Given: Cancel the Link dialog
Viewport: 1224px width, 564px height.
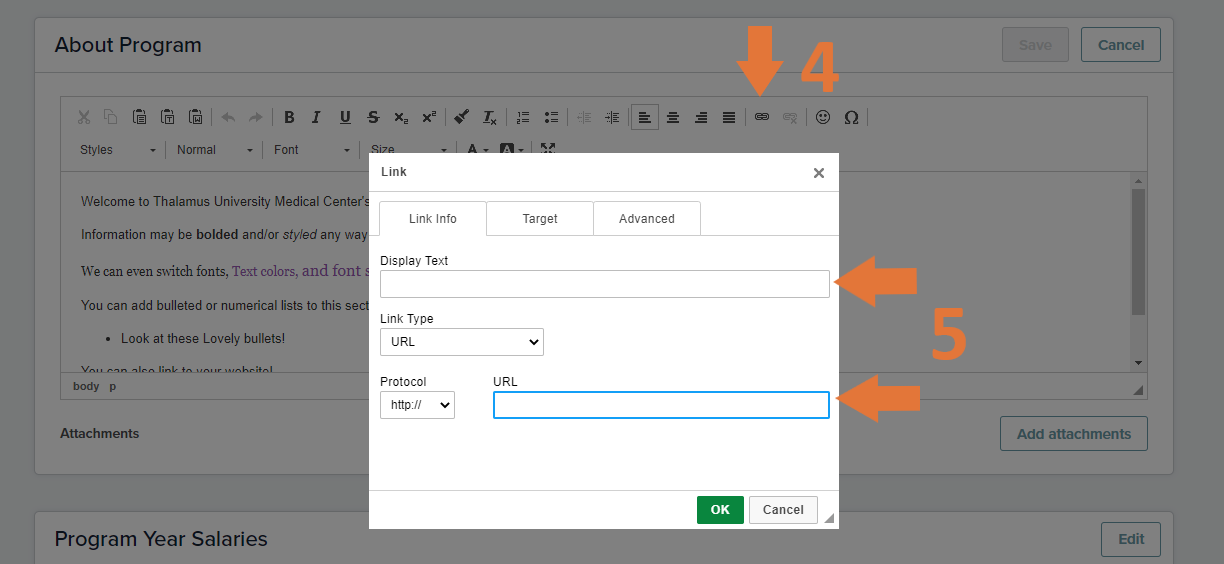Looking at the screenshot, I should pyautogui.click(x=783, y=510).
